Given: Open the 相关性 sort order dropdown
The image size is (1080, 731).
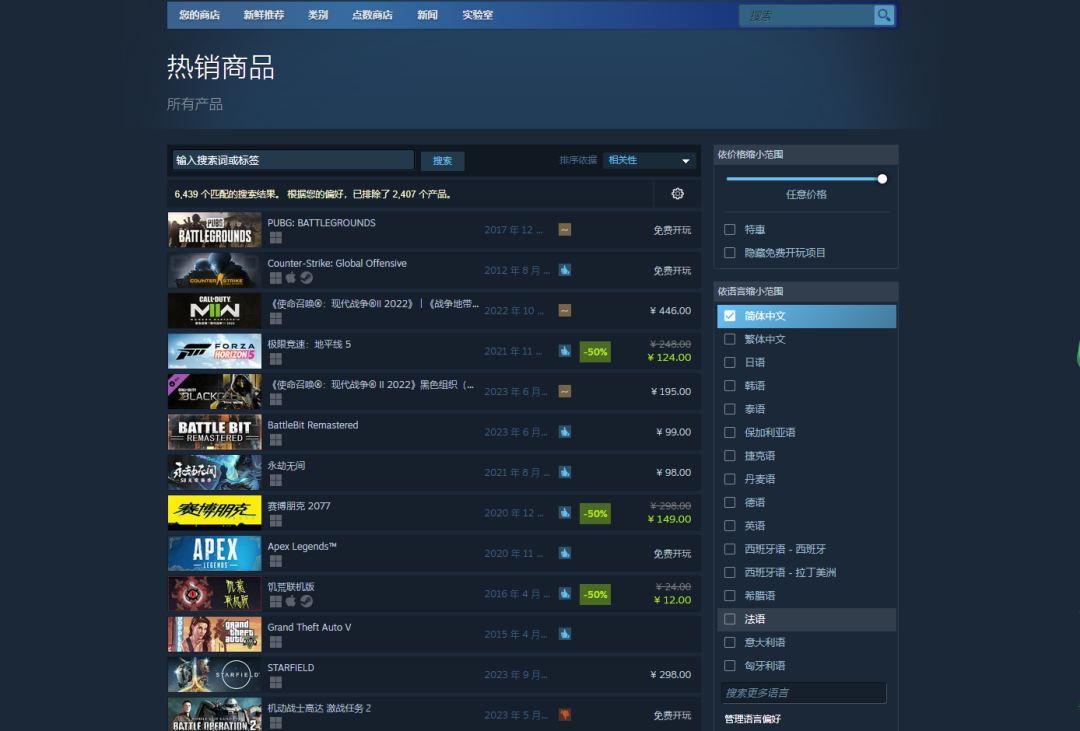Looking at the screenshot, I should (649, 161).
